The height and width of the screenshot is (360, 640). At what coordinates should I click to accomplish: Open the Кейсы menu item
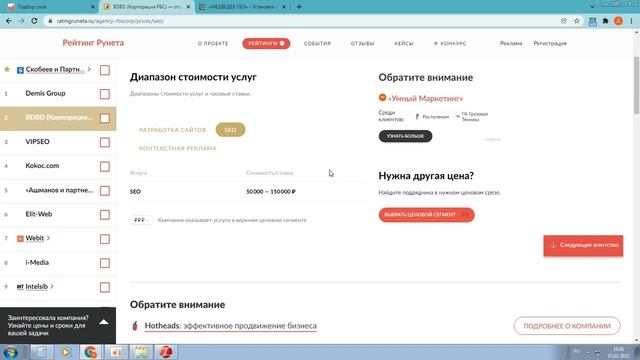point(404,43)
